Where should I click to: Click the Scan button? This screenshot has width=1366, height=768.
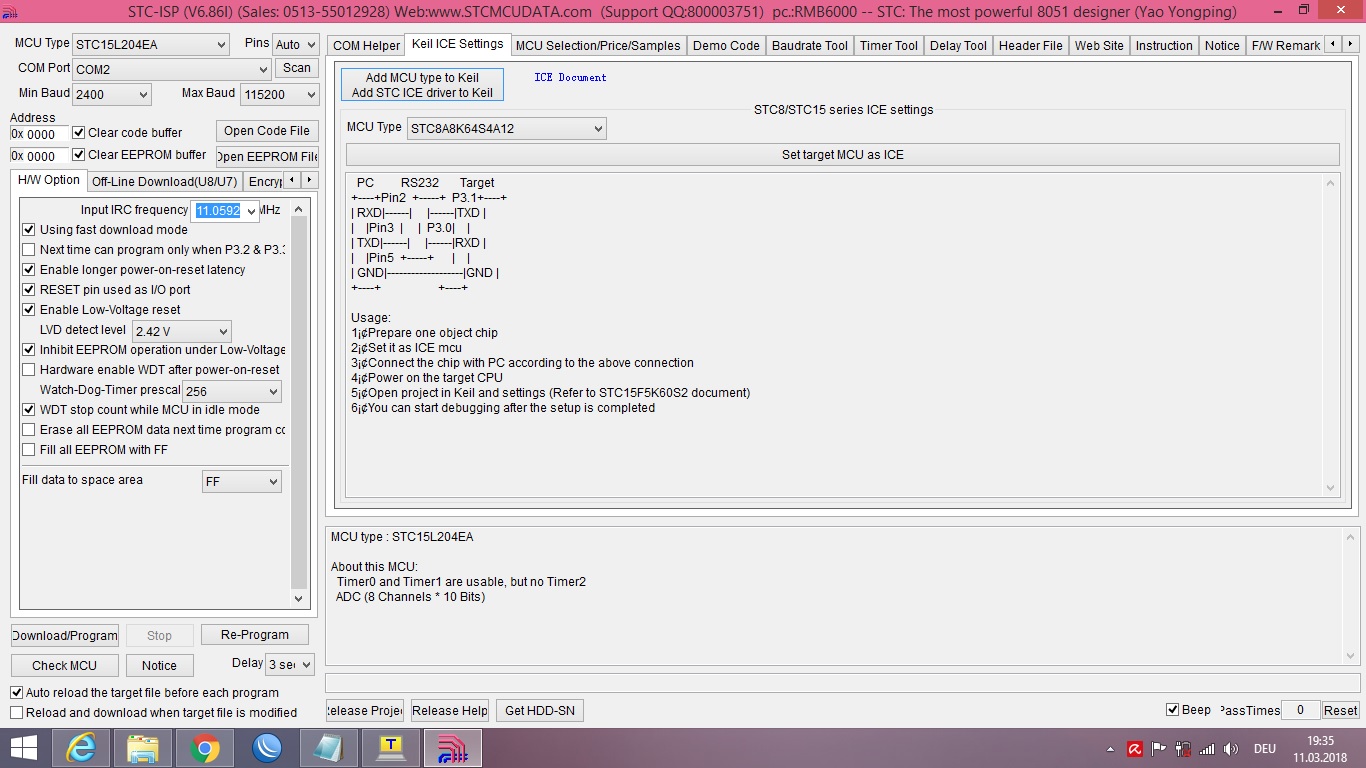pyautogui.click(x=297, y=68)
